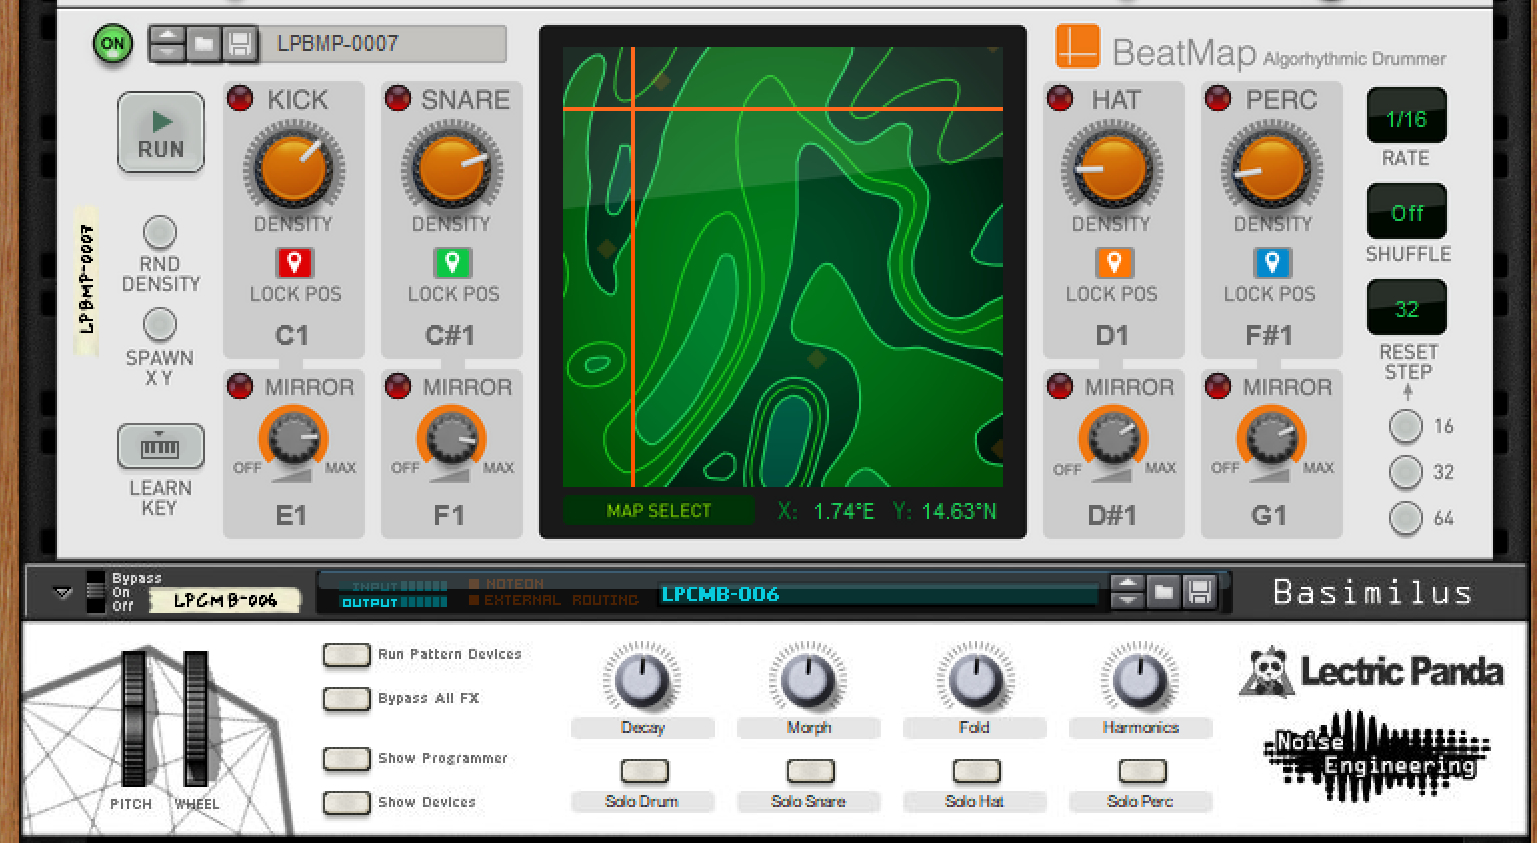This screenshot has width=1537, height=843.
Task: Click the Basimilus patch up/down arrows
Action: tap(1127, 592)
